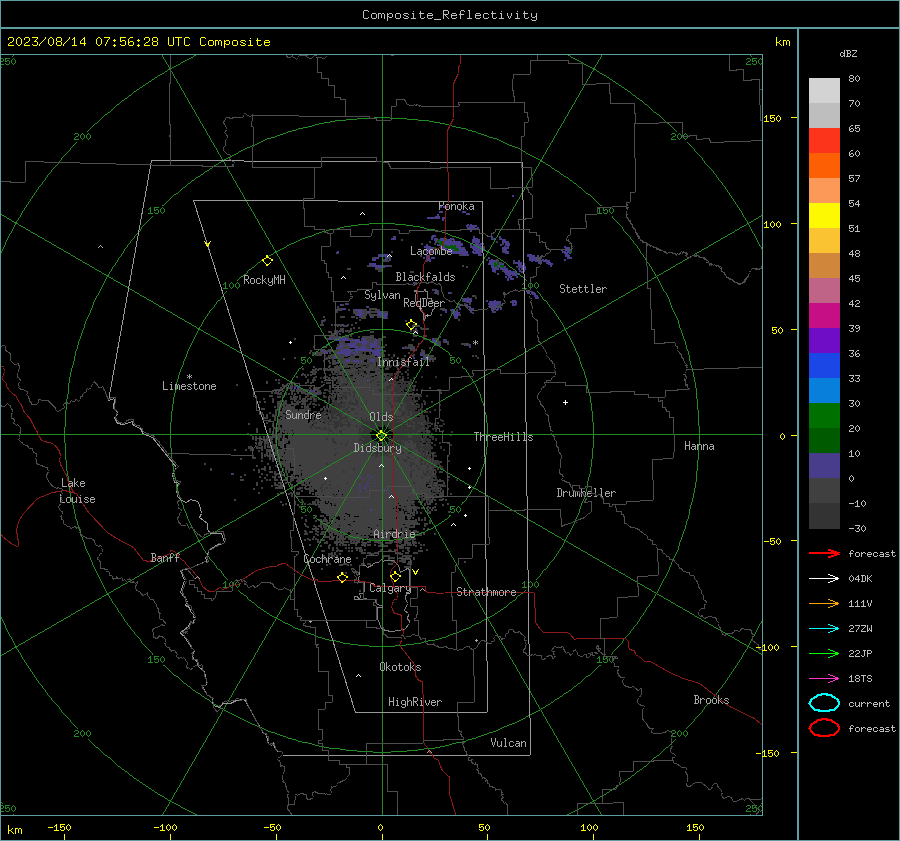The image size is (900, 841).
Task: Click the Airdrie label
Action: click(x=394, y=534)
